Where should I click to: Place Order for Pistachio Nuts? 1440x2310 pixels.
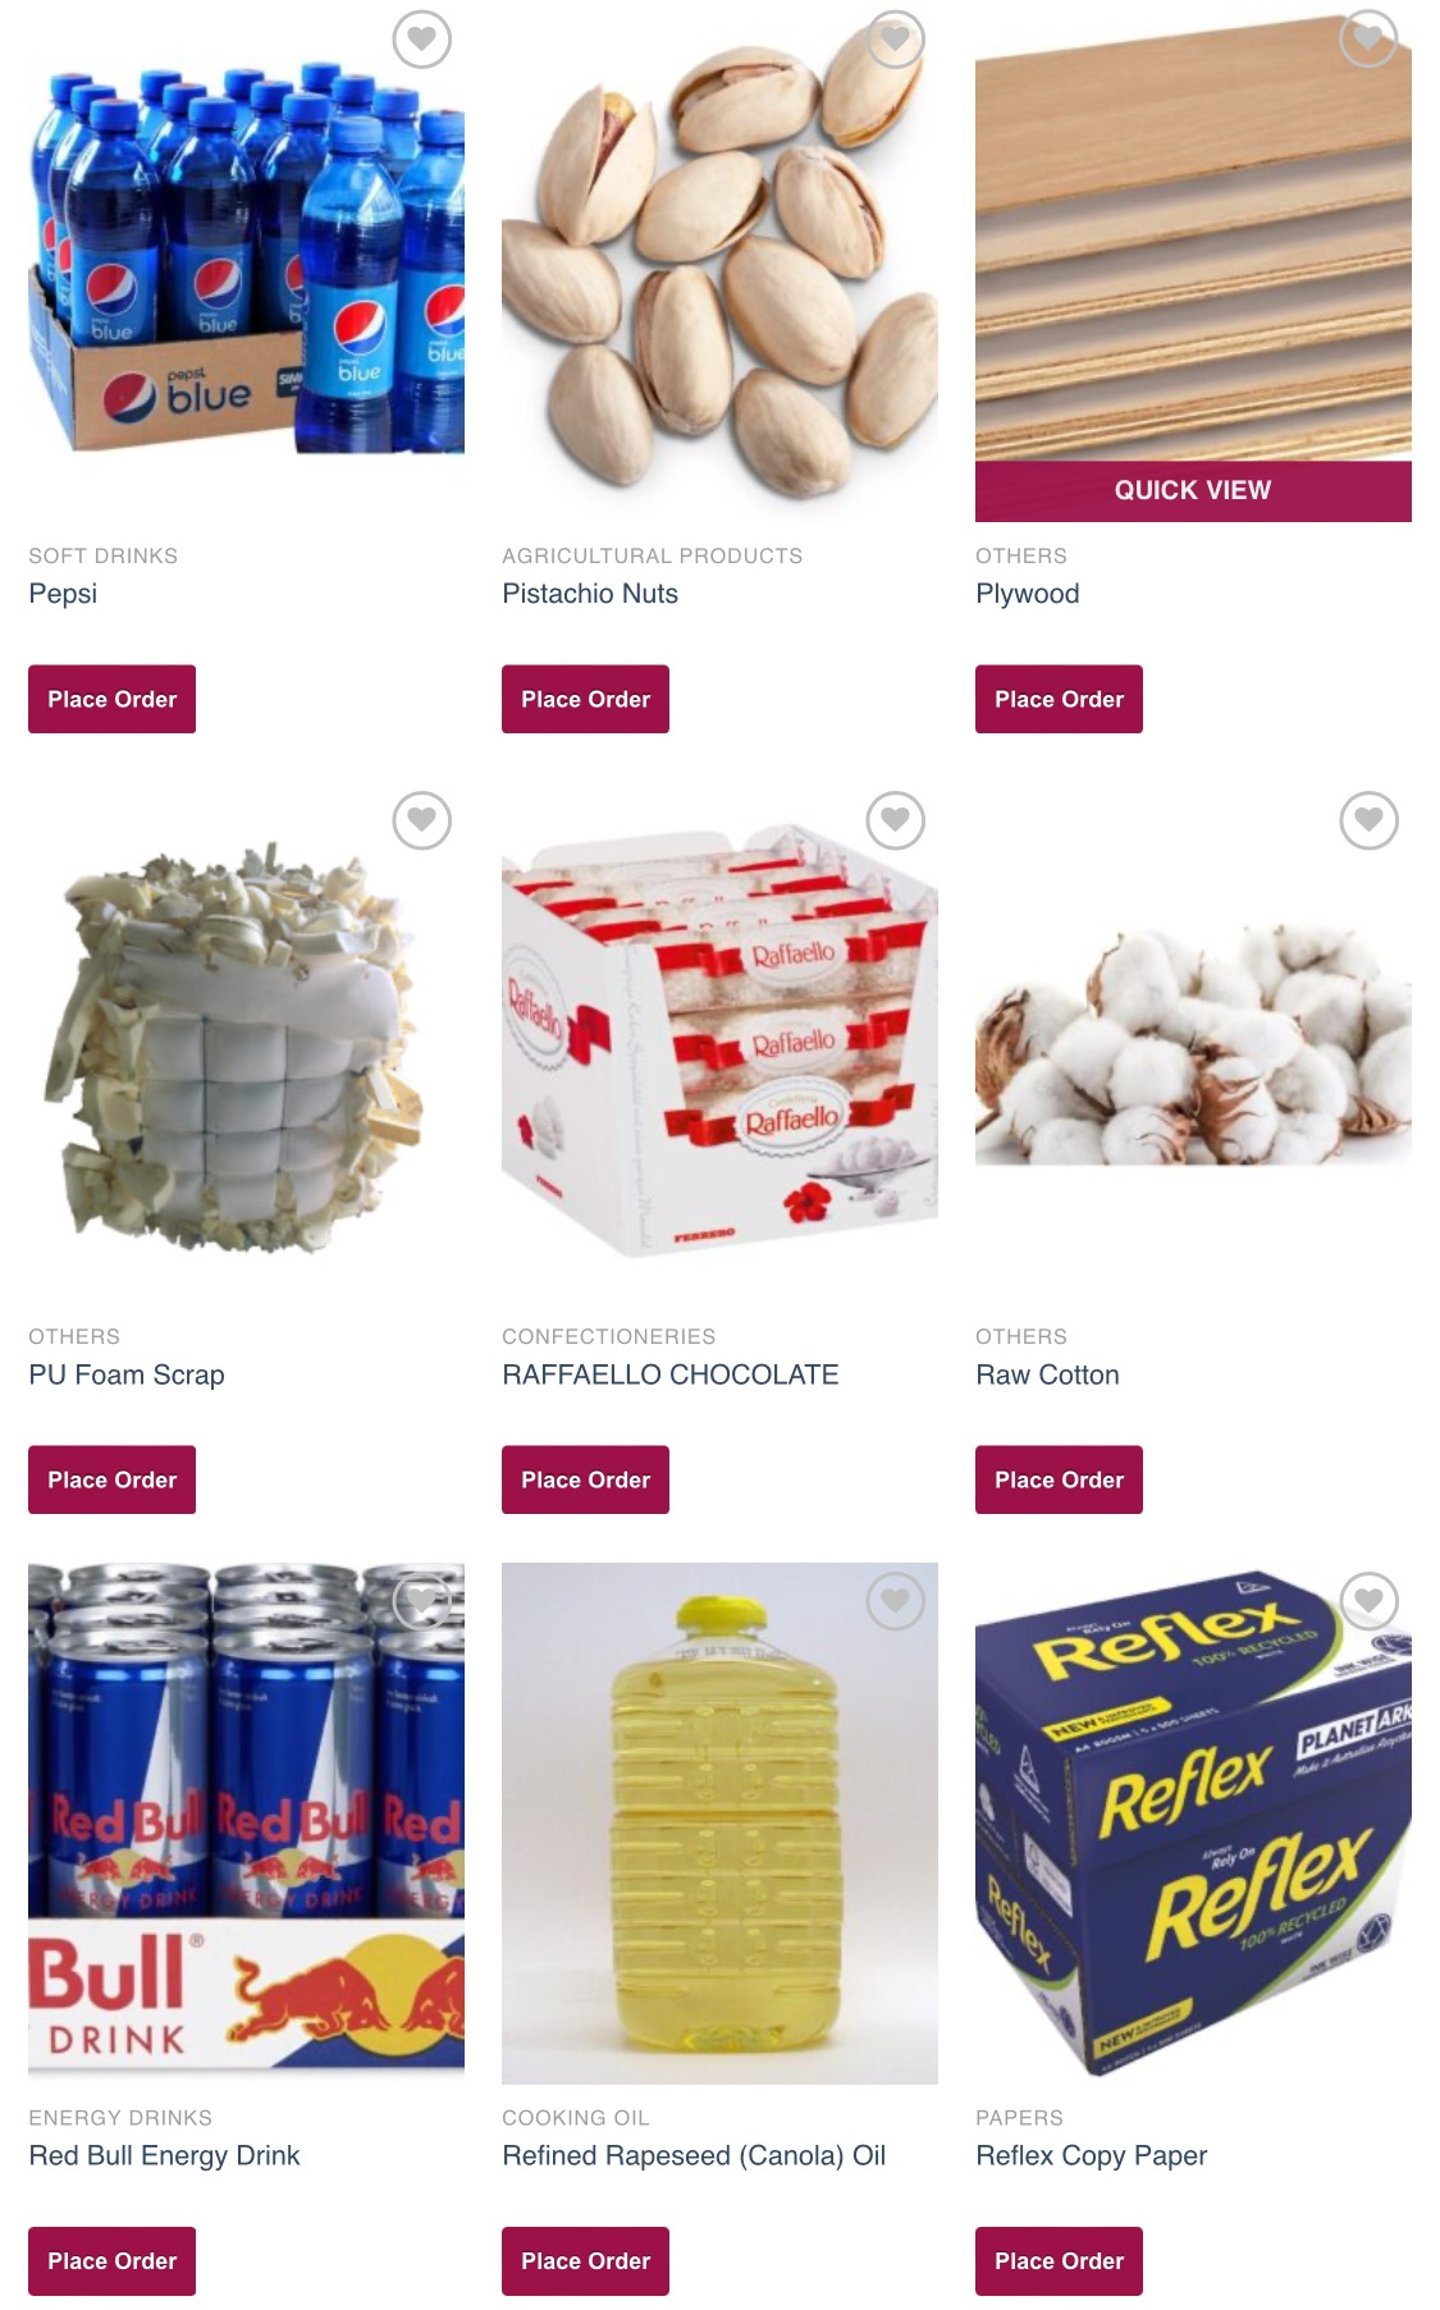click(x=585, y=699)
